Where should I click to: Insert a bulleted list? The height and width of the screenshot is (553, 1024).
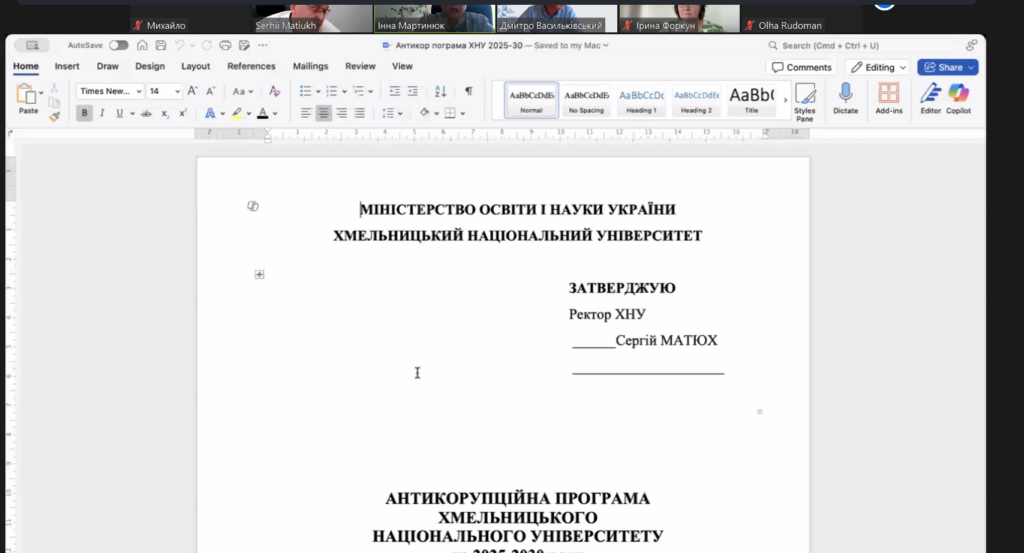coord(305,91)
